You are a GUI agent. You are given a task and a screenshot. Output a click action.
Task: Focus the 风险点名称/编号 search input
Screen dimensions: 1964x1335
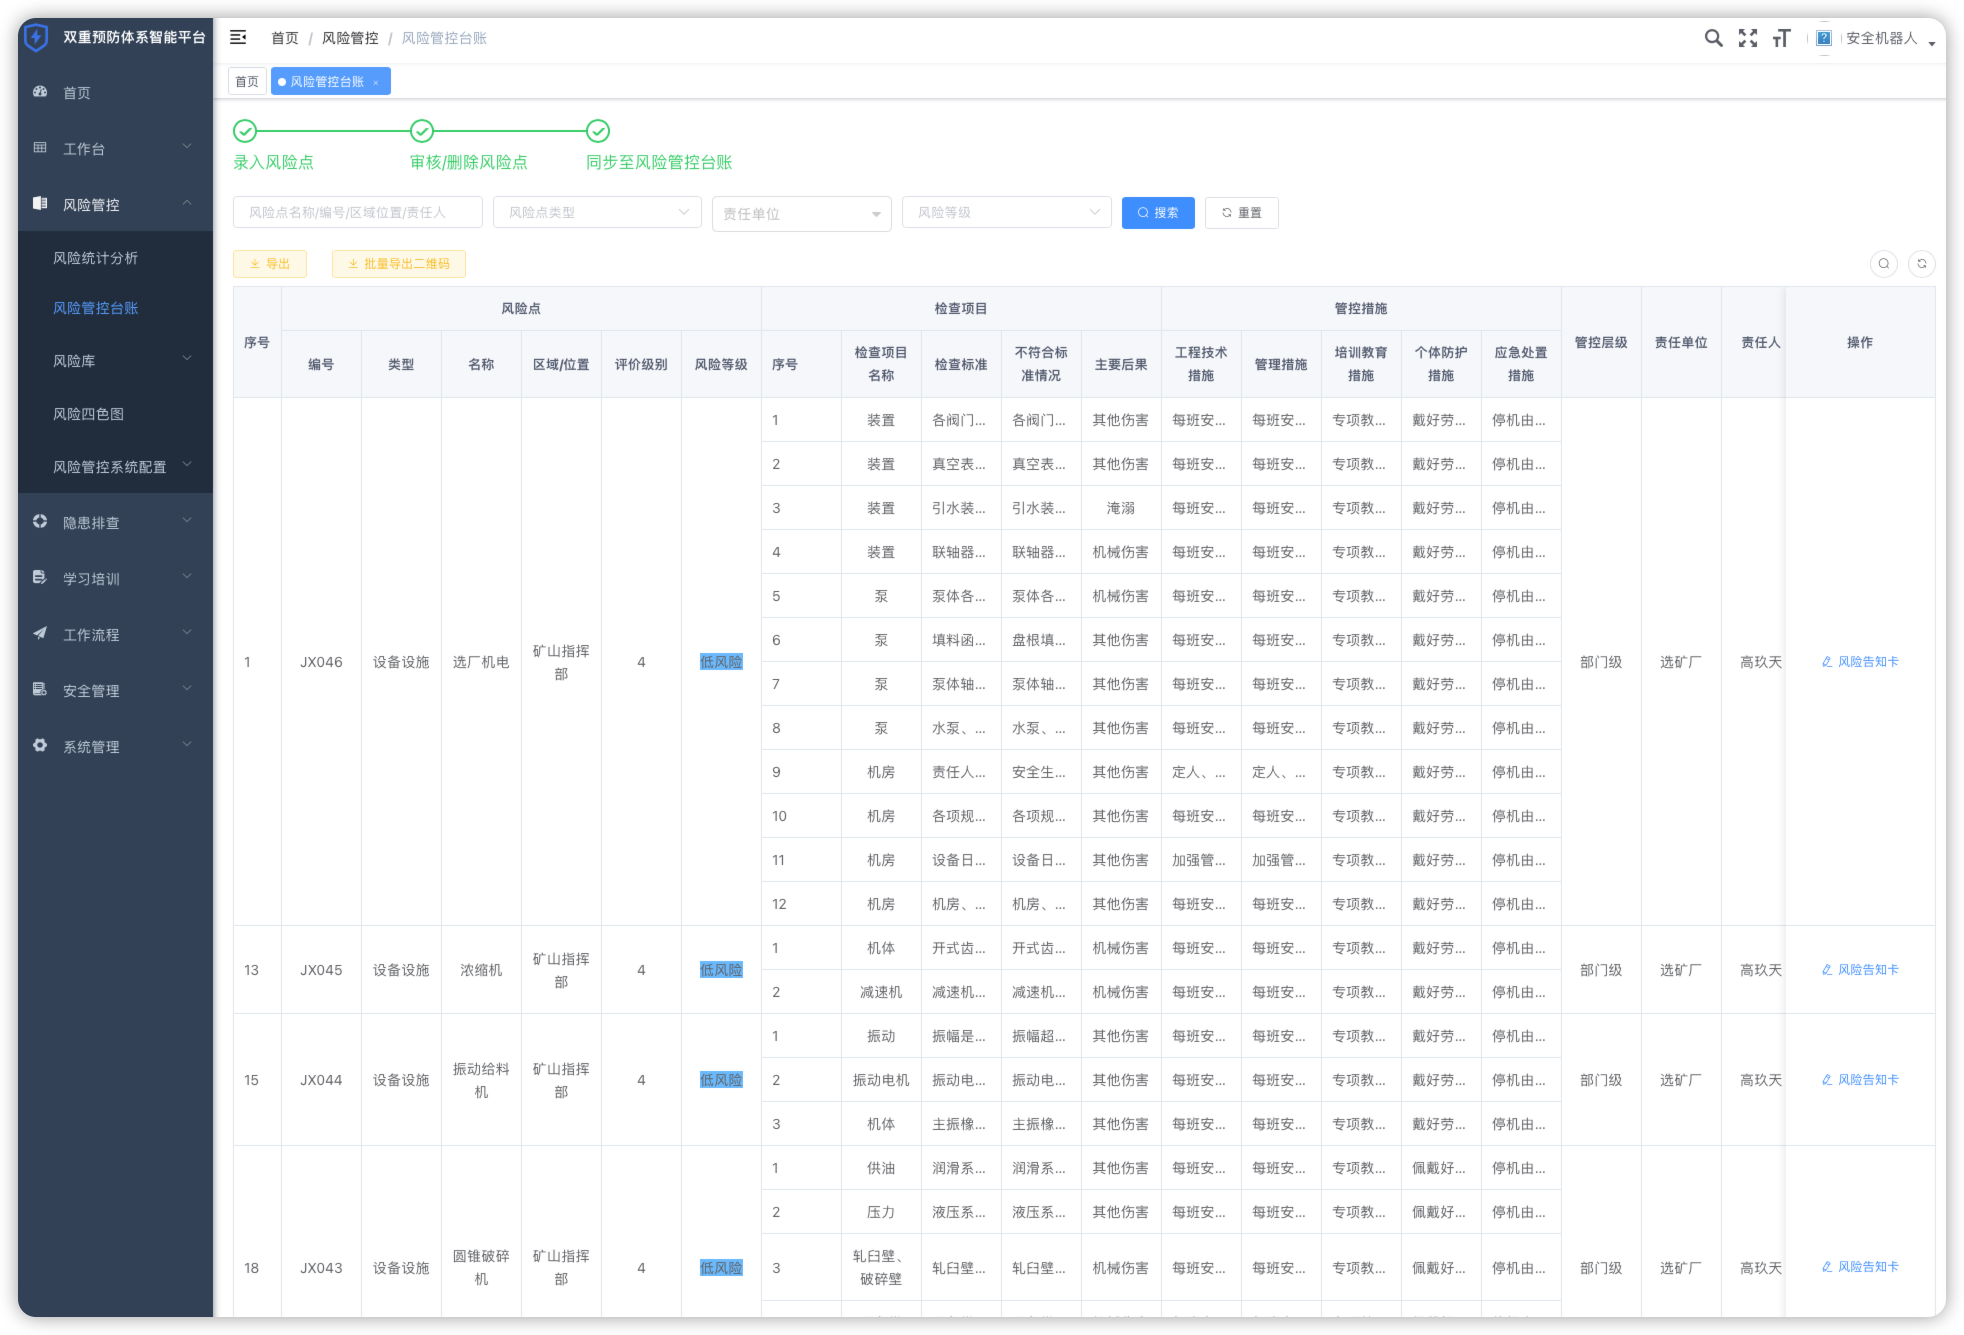click(358, 212)
